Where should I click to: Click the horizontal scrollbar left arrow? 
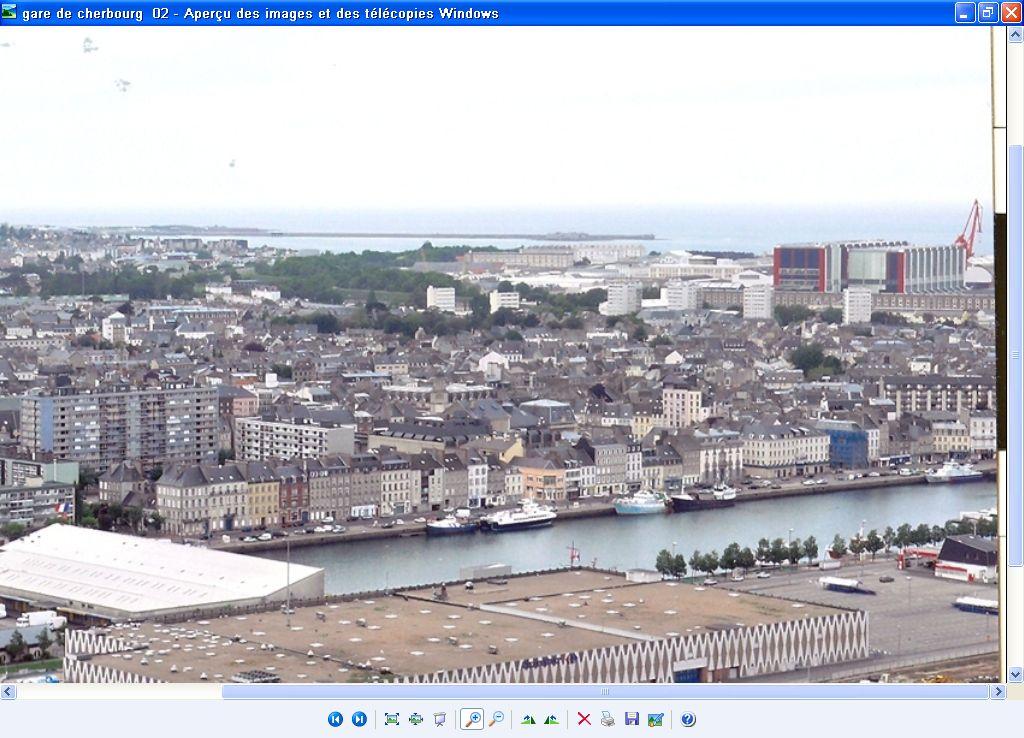[8, 691]
